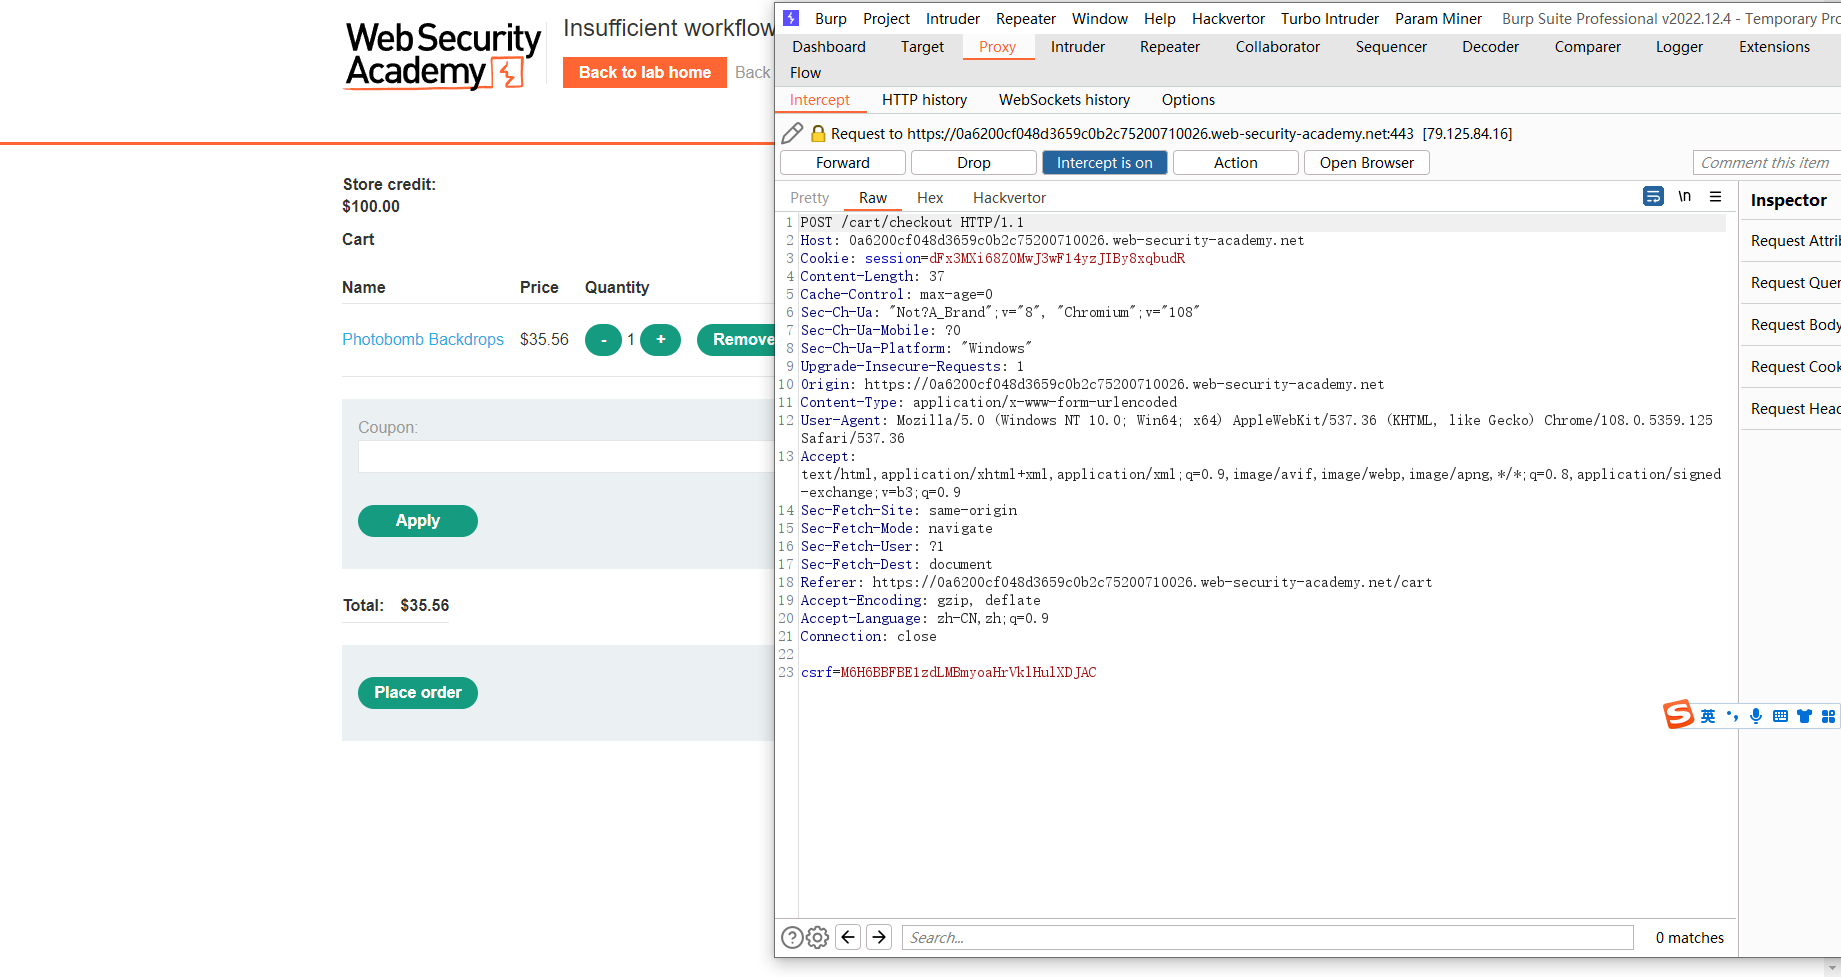The width and height of the screenshot is (1841, 977).
Task: Click the csrf token line in request
Action: (948, 672)
